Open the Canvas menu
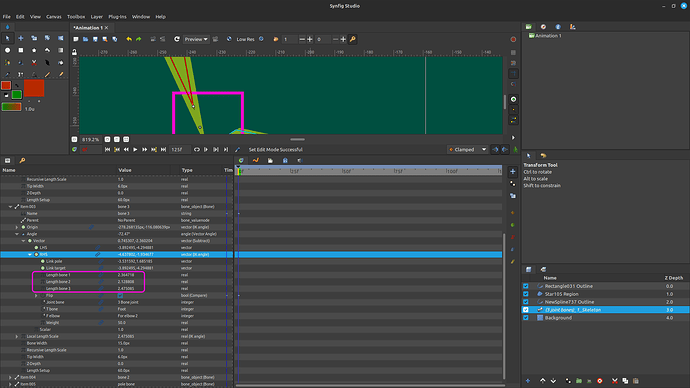The height and width of the screenshot is (388, 690). (x=54, y=17)
